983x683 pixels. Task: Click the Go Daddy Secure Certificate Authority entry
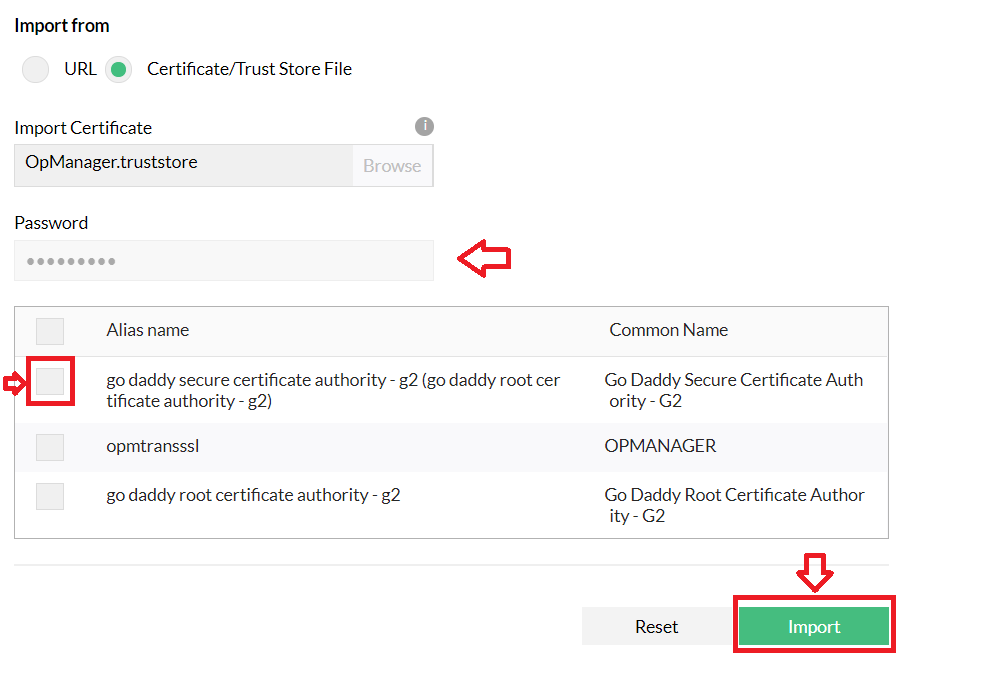pyautogui.click(x=733, y=390)
